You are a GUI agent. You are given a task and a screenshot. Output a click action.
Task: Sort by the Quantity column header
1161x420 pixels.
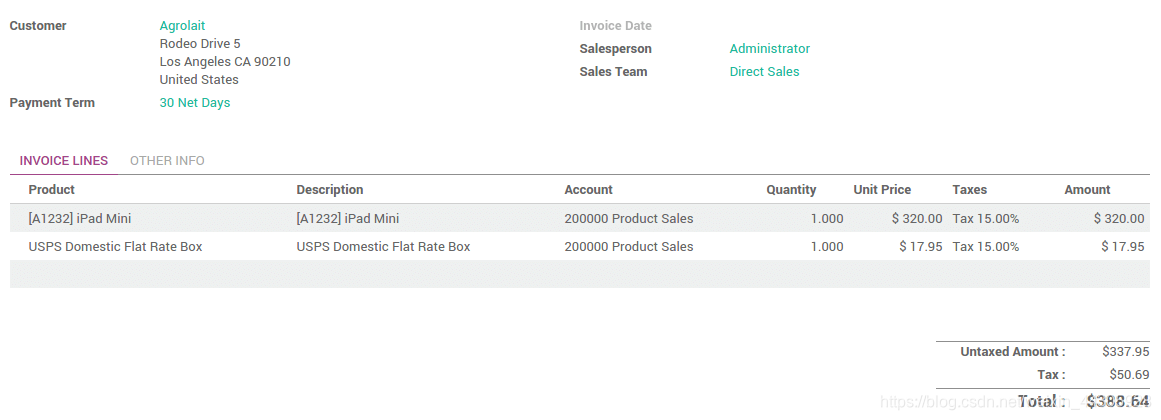(791, 190)
